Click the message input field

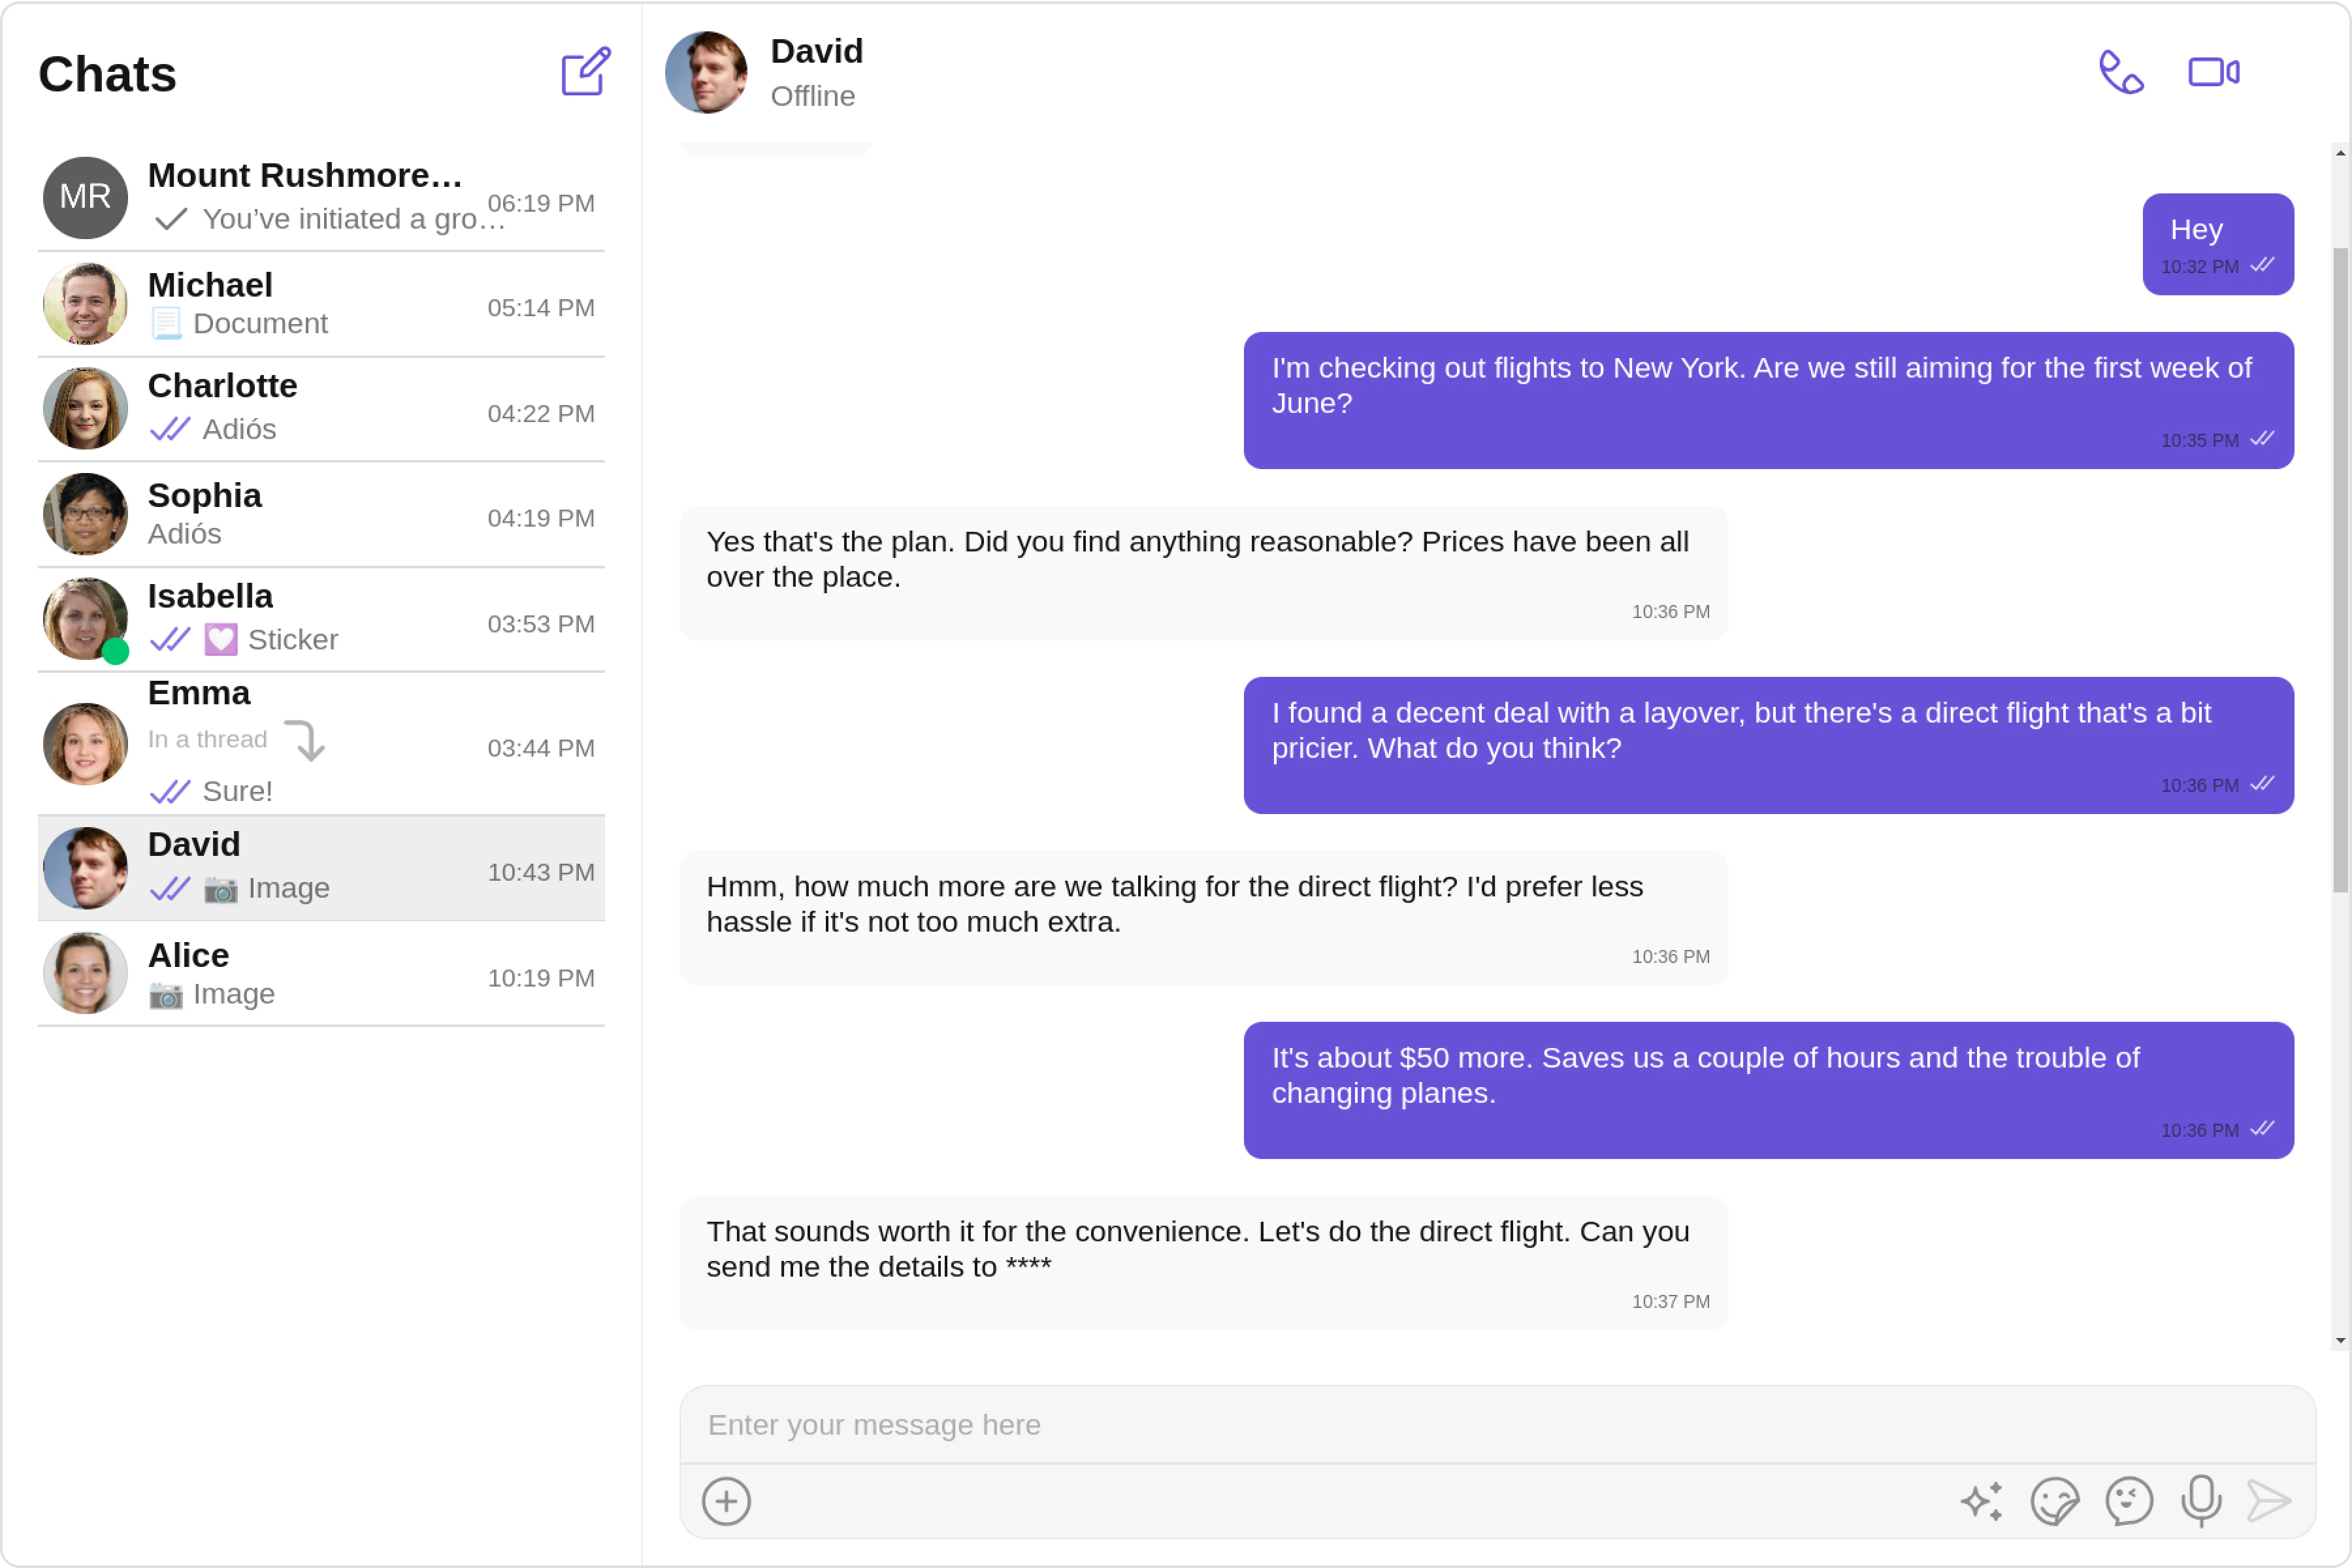(x=1497, y=1425)
